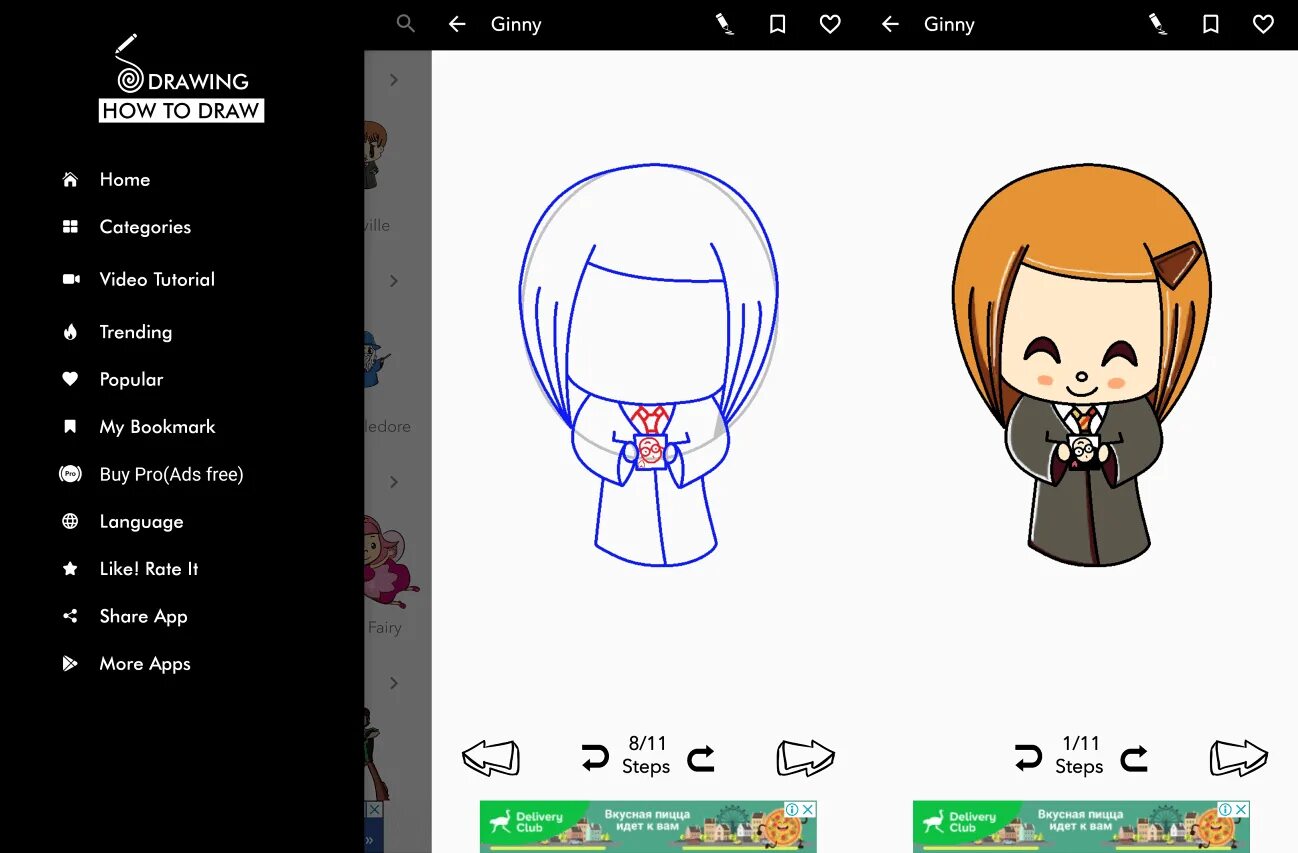Click the Pro badge icon
Viewport: 1298px width, 853px height.
[x=70, y=474]
